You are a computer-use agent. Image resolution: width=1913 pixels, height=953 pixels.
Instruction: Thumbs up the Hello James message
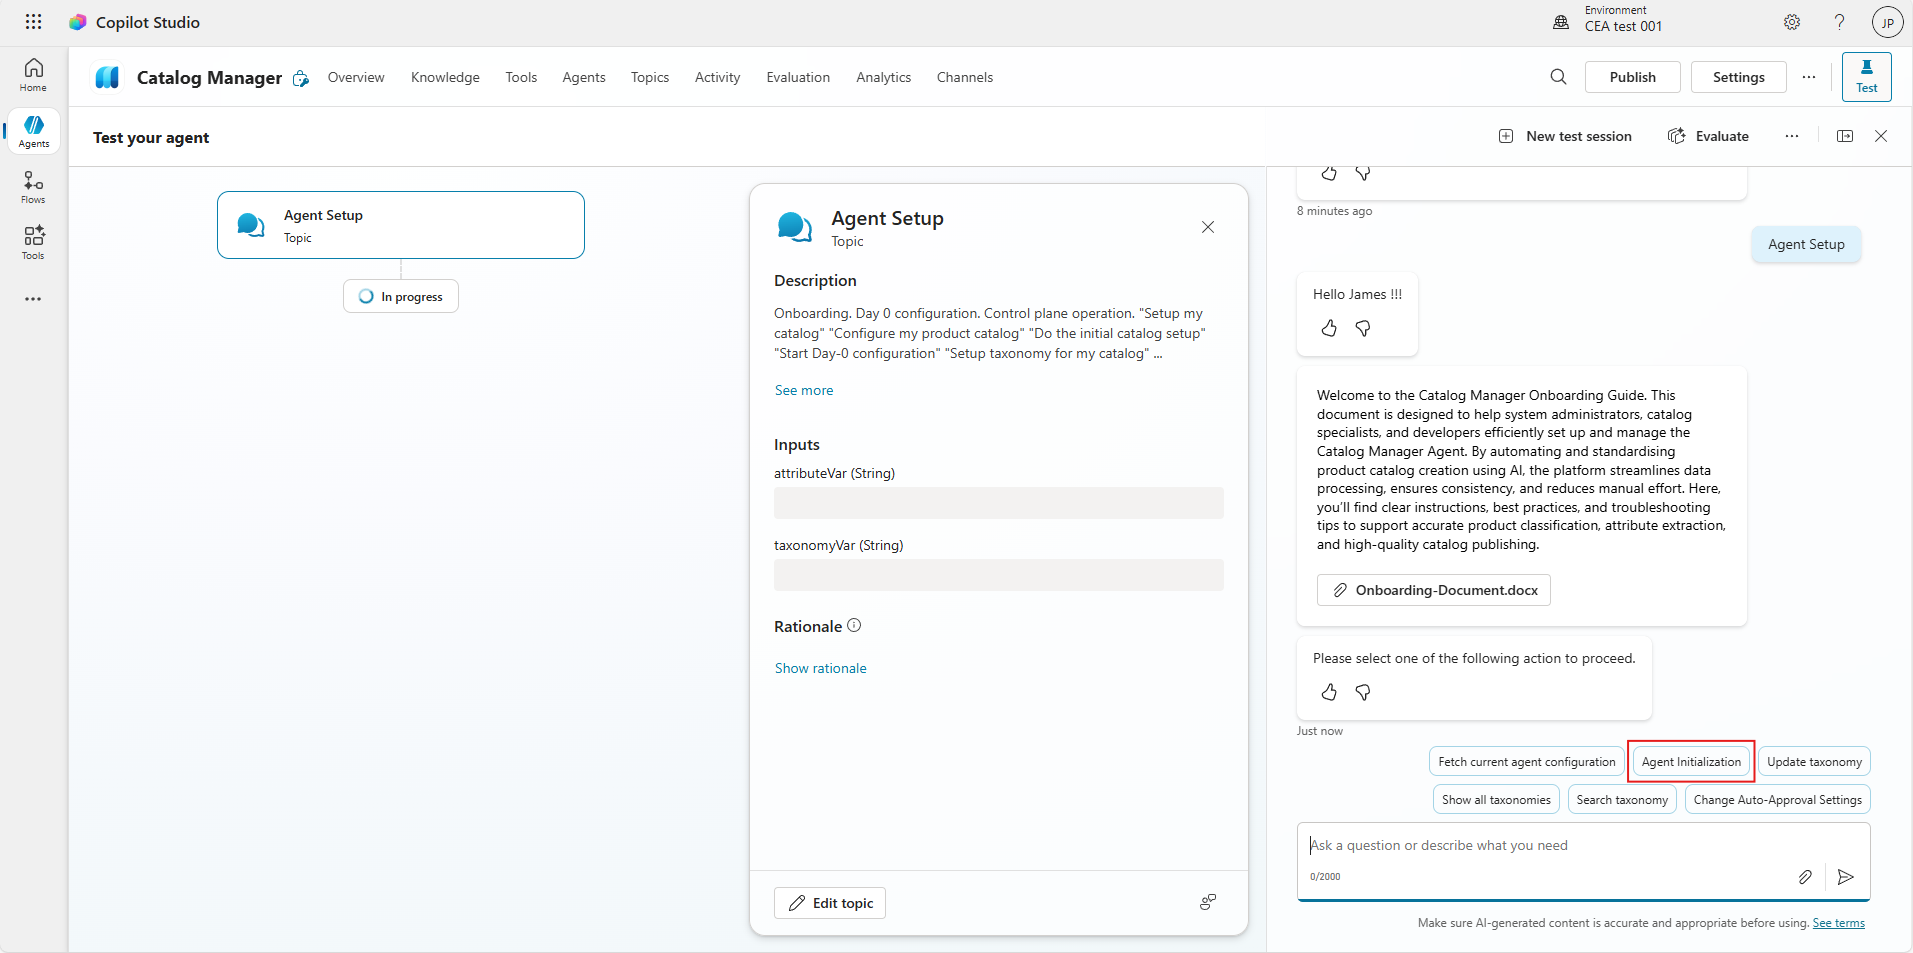pyautogui.click(x=1329, y=328)
